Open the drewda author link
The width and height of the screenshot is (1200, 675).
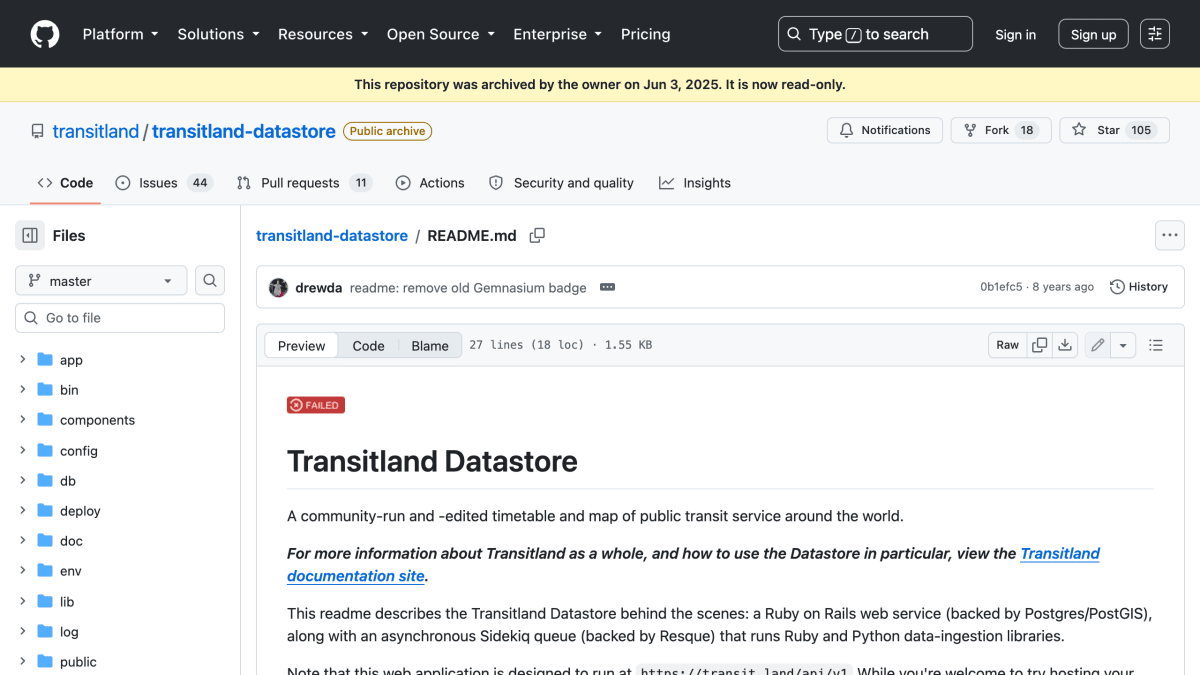319,287
